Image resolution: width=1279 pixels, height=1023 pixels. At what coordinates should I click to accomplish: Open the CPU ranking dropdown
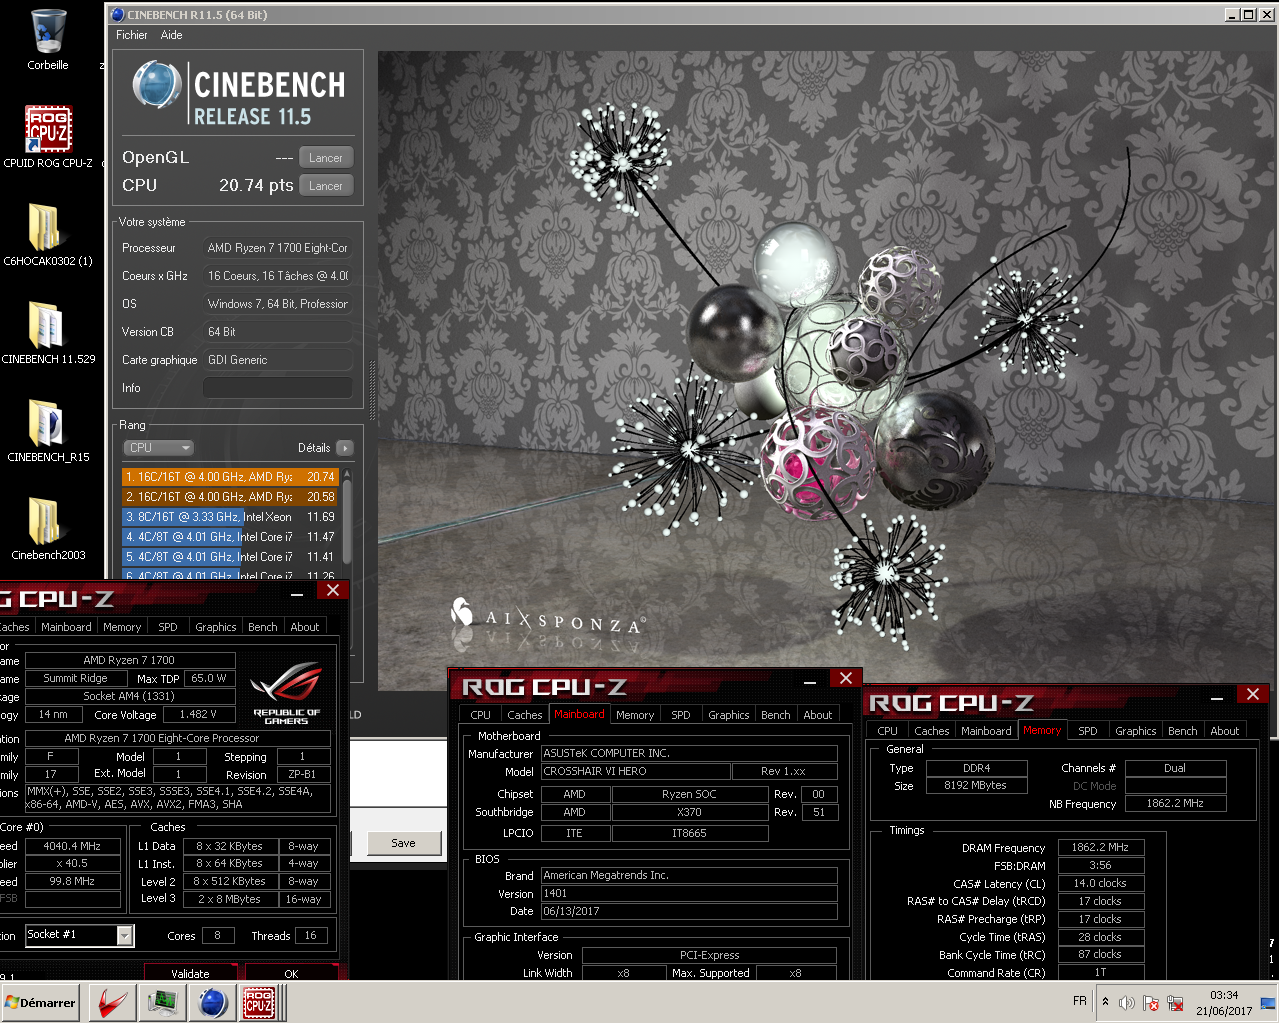[158, 448]
